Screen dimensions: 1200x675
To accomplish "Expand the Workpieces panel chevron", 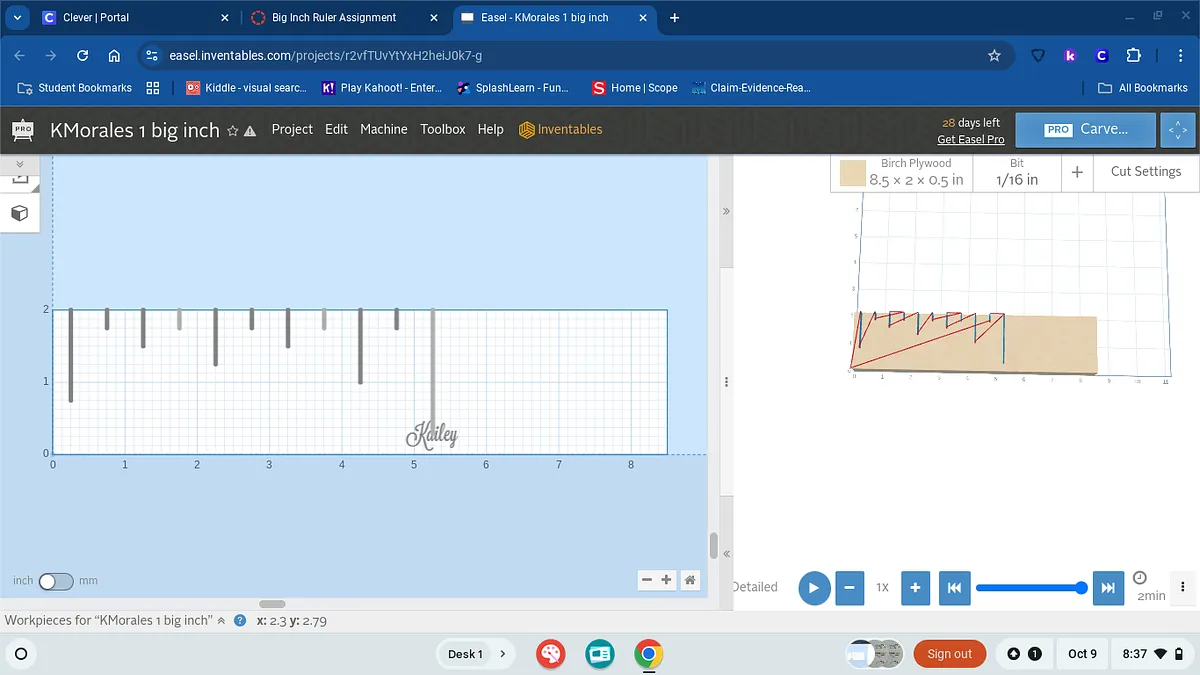I will point(222,621).
